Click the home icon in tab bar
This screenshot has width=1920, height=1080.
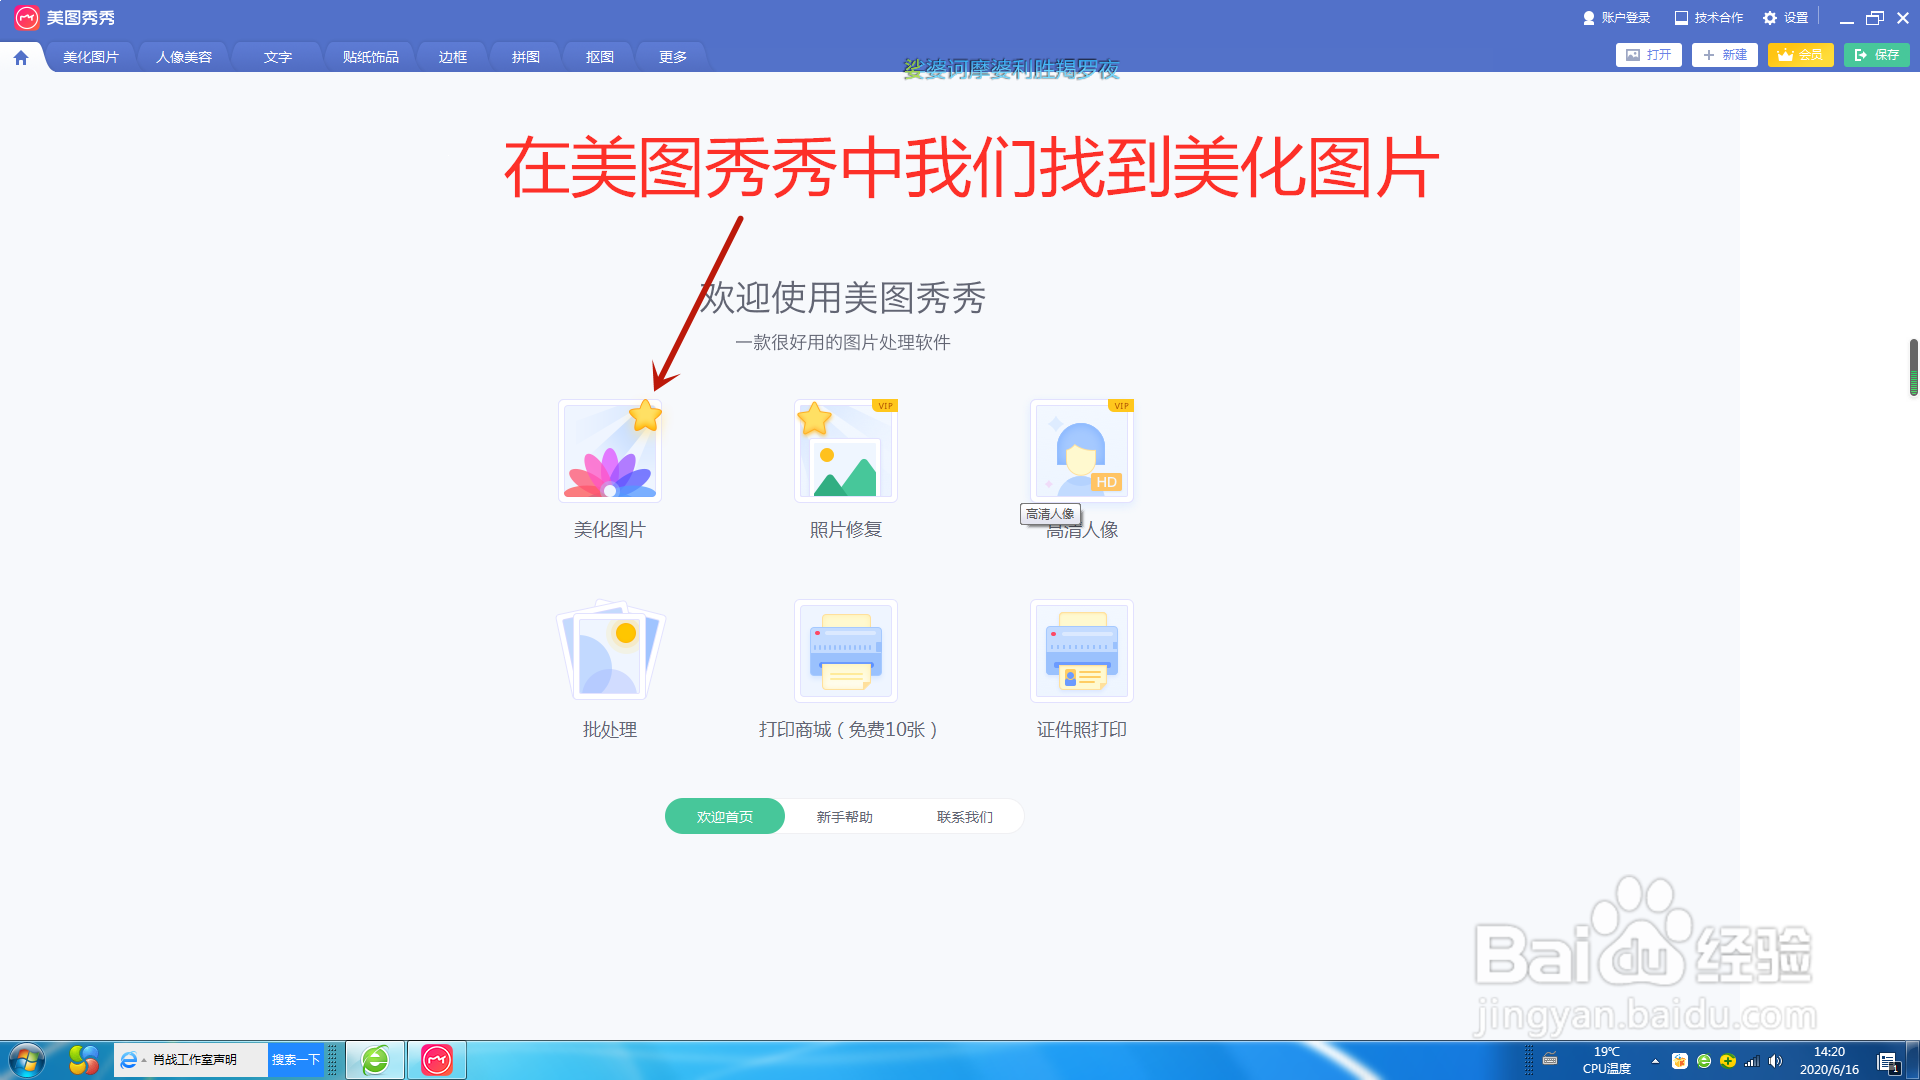tap(21, 58)
